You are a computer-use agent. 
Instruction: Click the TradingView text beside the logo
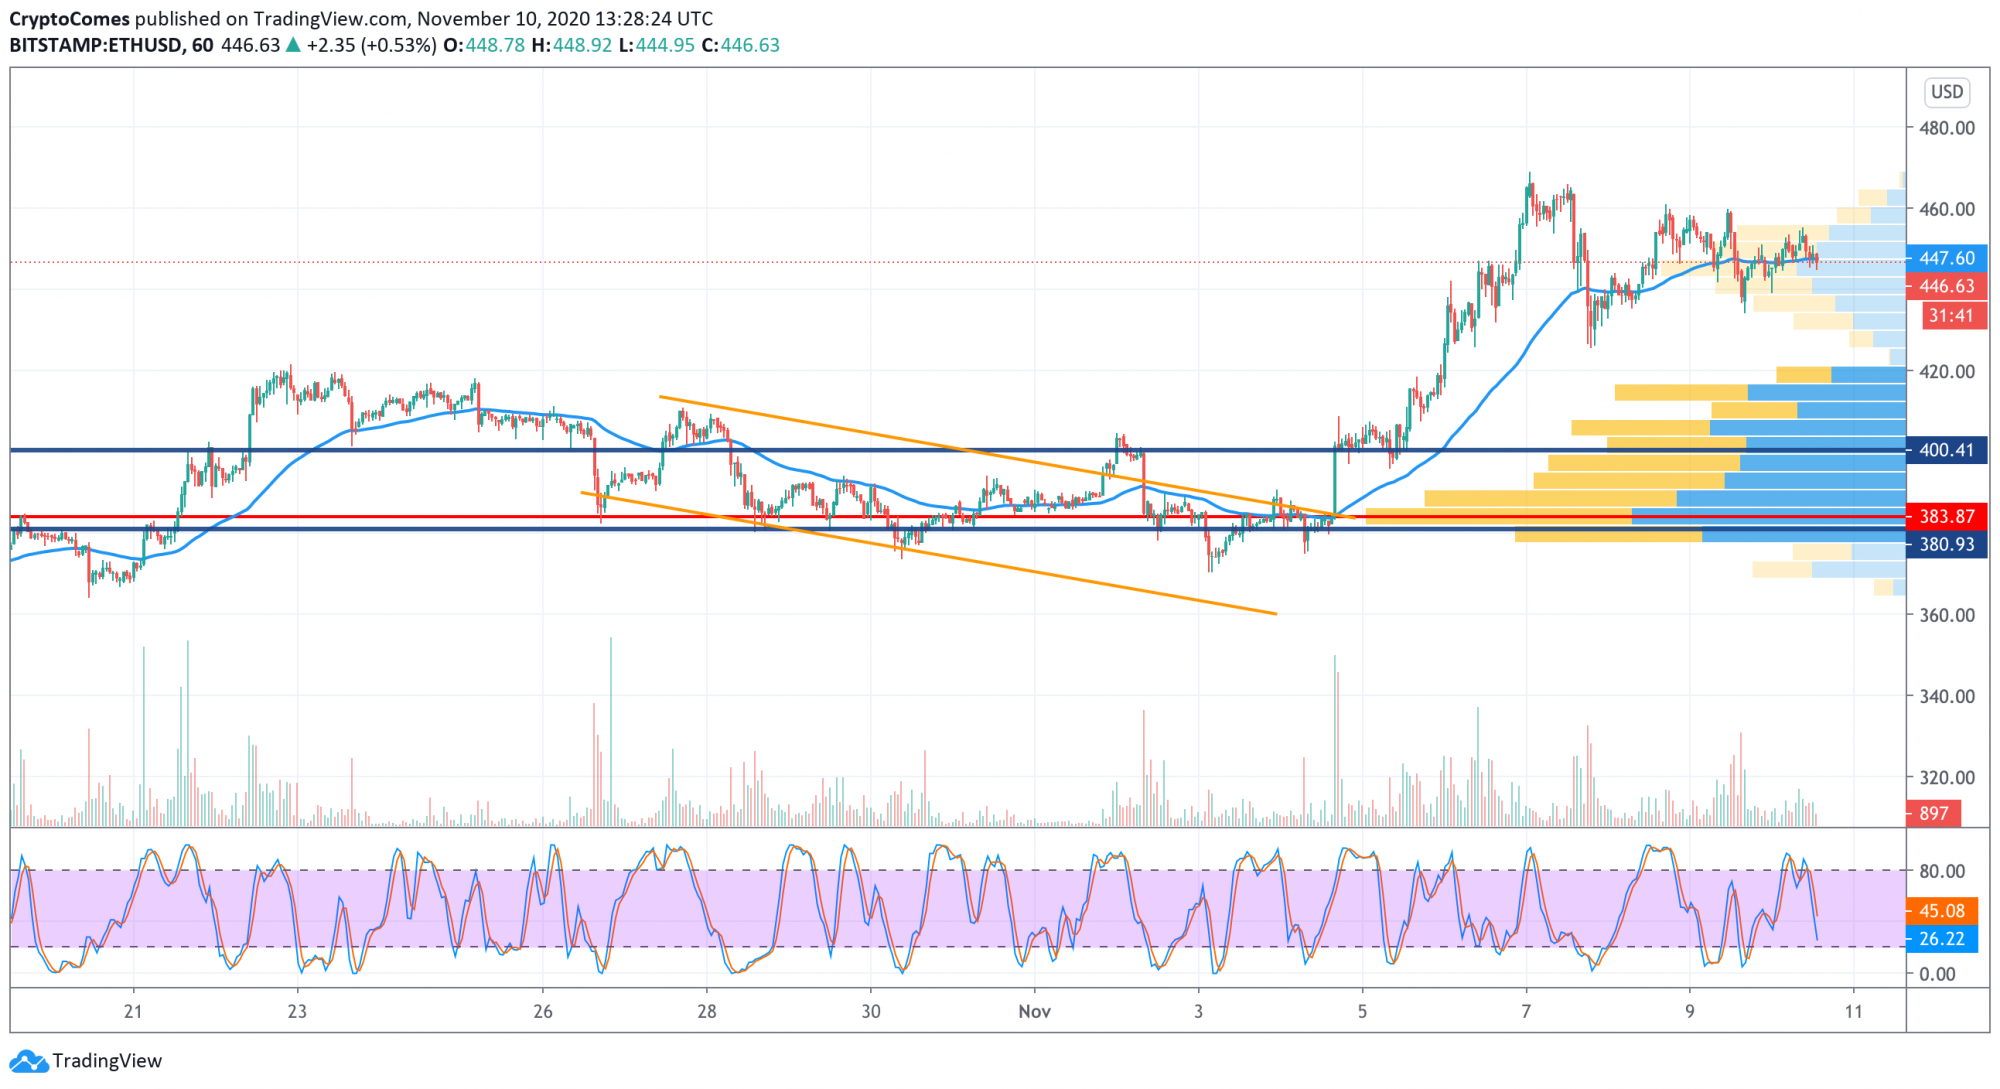click(110, 1061)
